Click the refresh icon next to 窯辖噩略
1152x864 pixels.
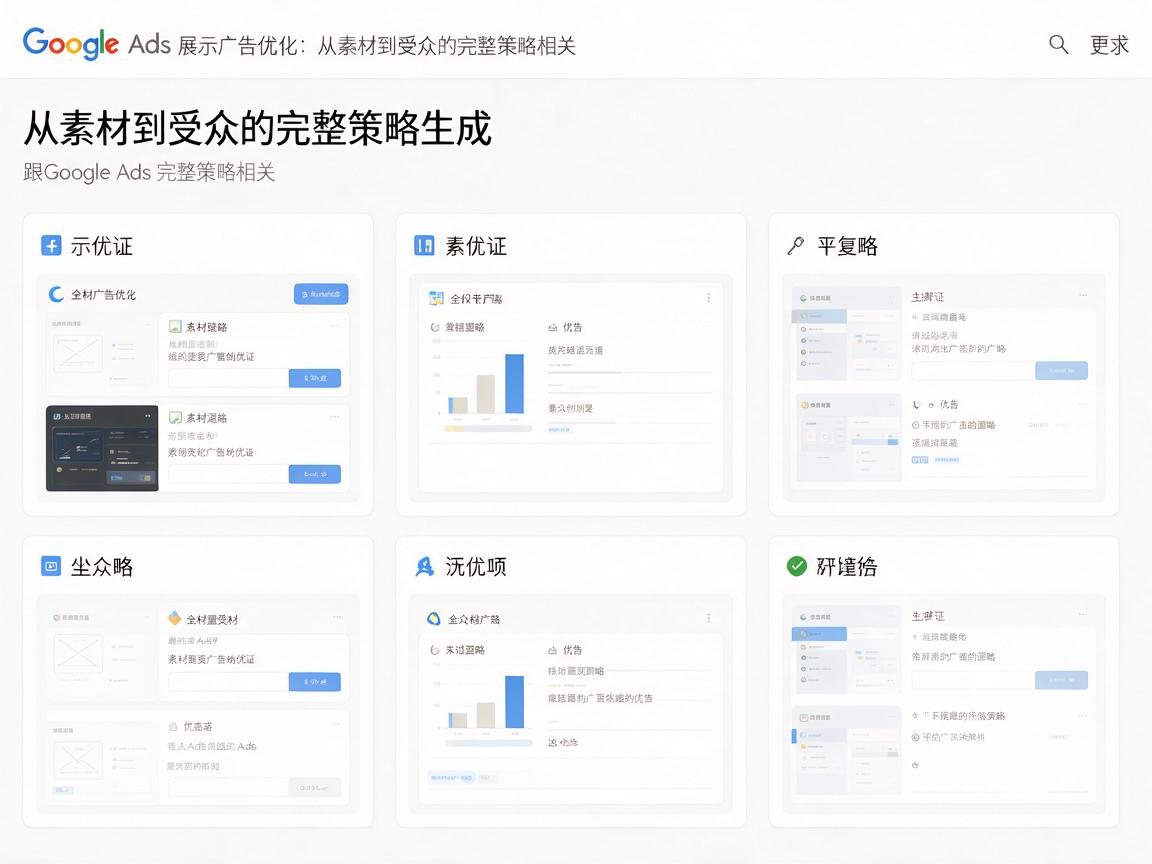[x=435, y=328]
